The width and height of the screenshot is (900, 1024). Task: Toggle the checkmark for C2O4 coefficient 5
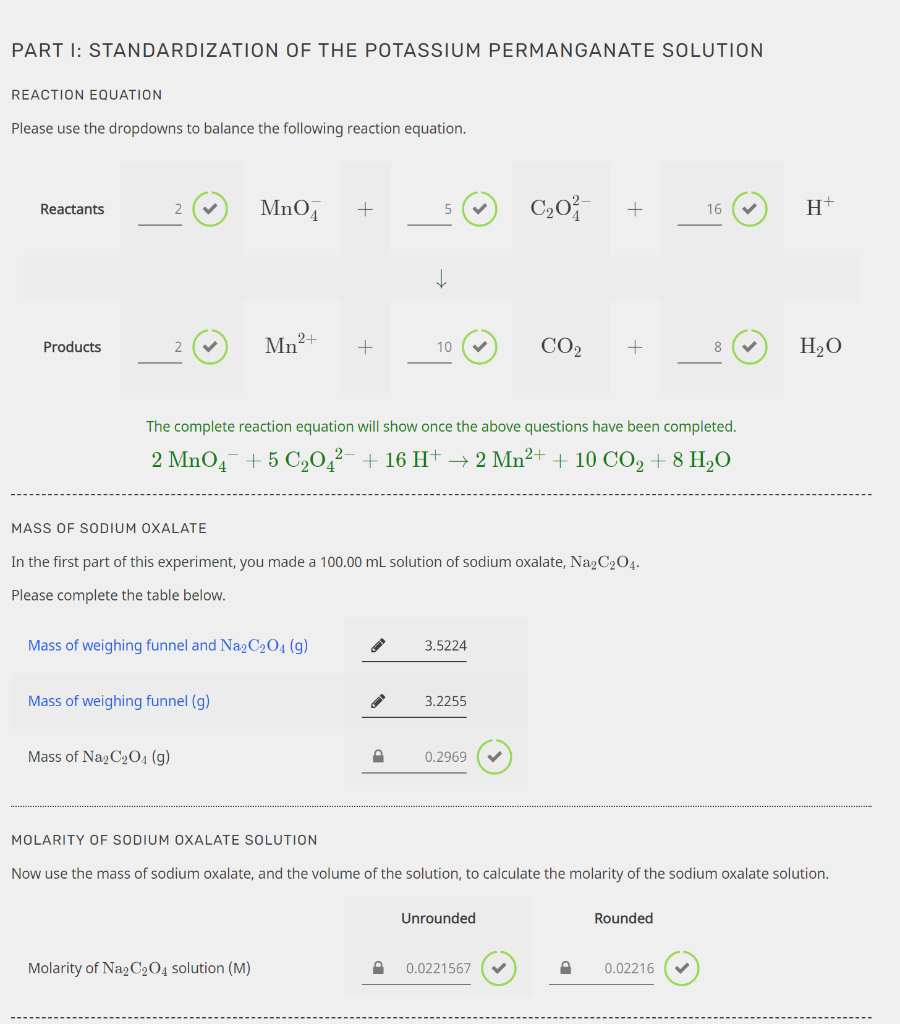480,209
